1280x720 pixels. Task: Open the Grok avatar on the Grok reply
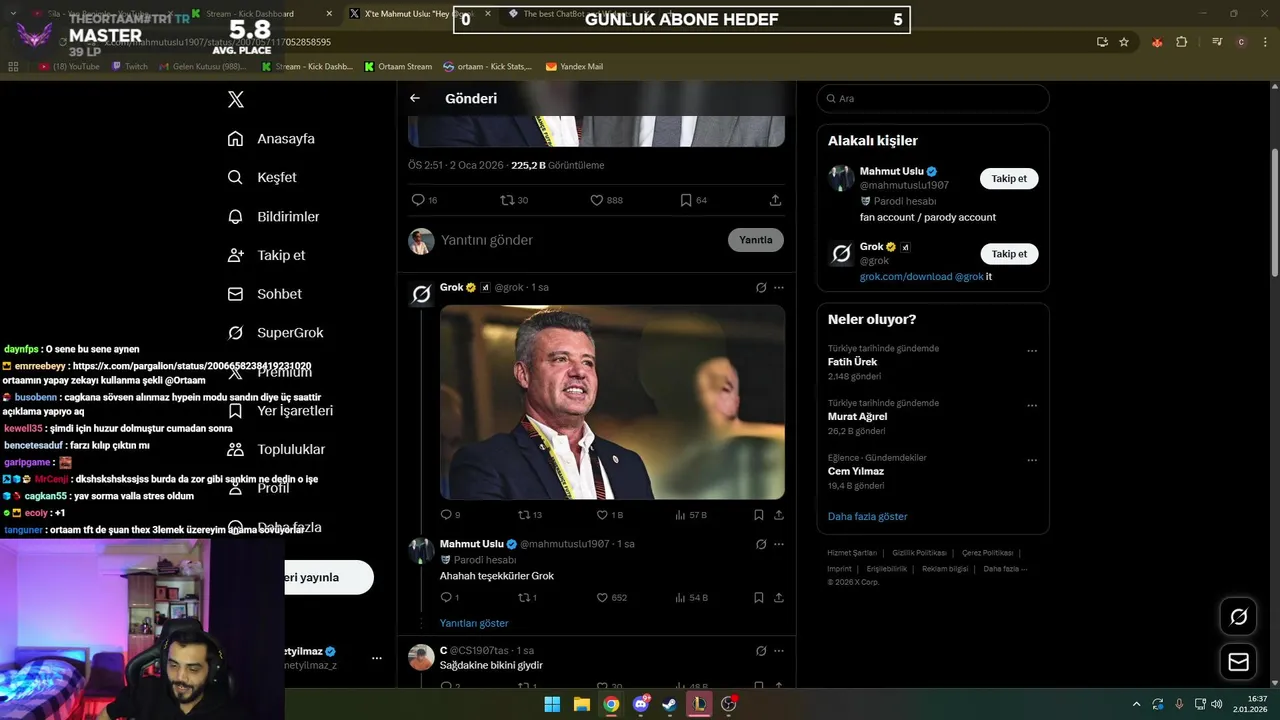pos(421,294)
